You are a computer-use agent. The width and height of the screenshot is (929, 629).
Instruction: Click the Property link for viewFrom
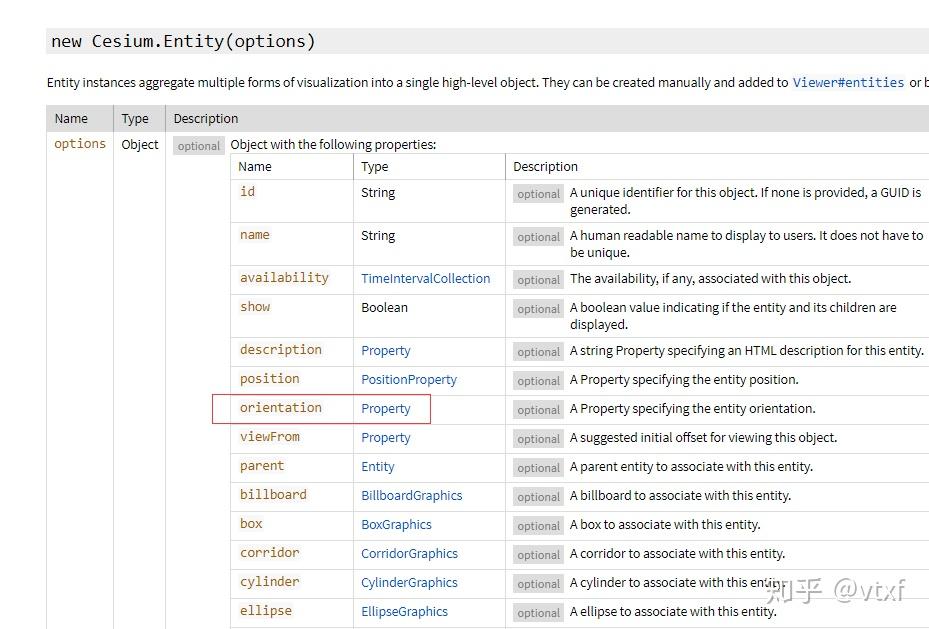(x=385, y=438)
